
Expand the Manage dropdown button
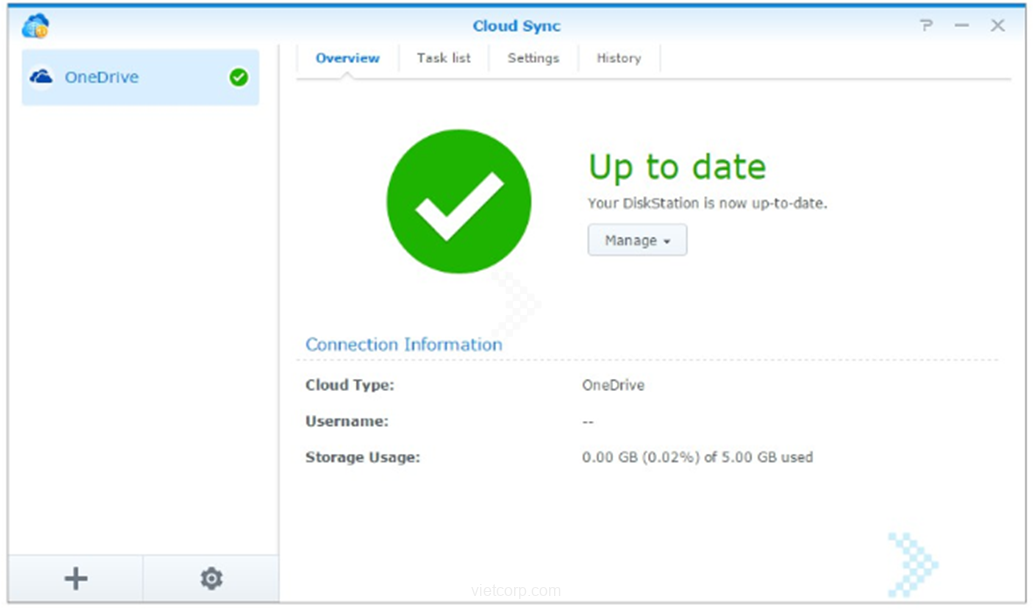637,241
